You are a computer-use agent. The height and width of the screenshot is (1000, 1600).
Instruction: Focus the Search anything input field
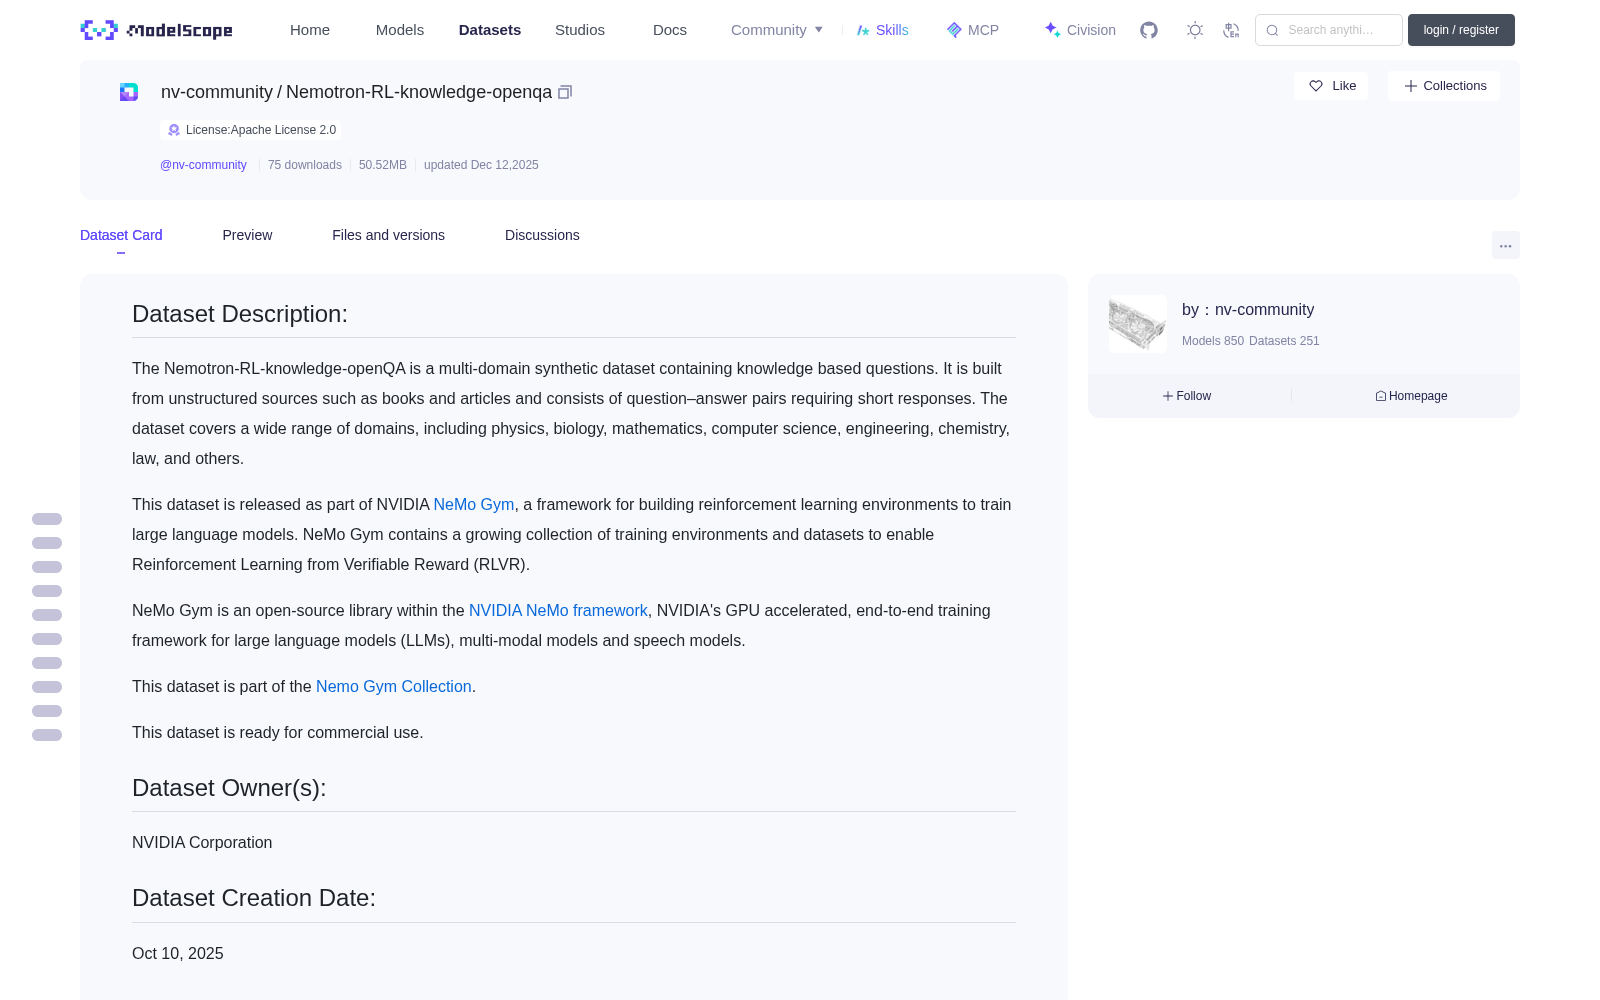(1329, 30)
